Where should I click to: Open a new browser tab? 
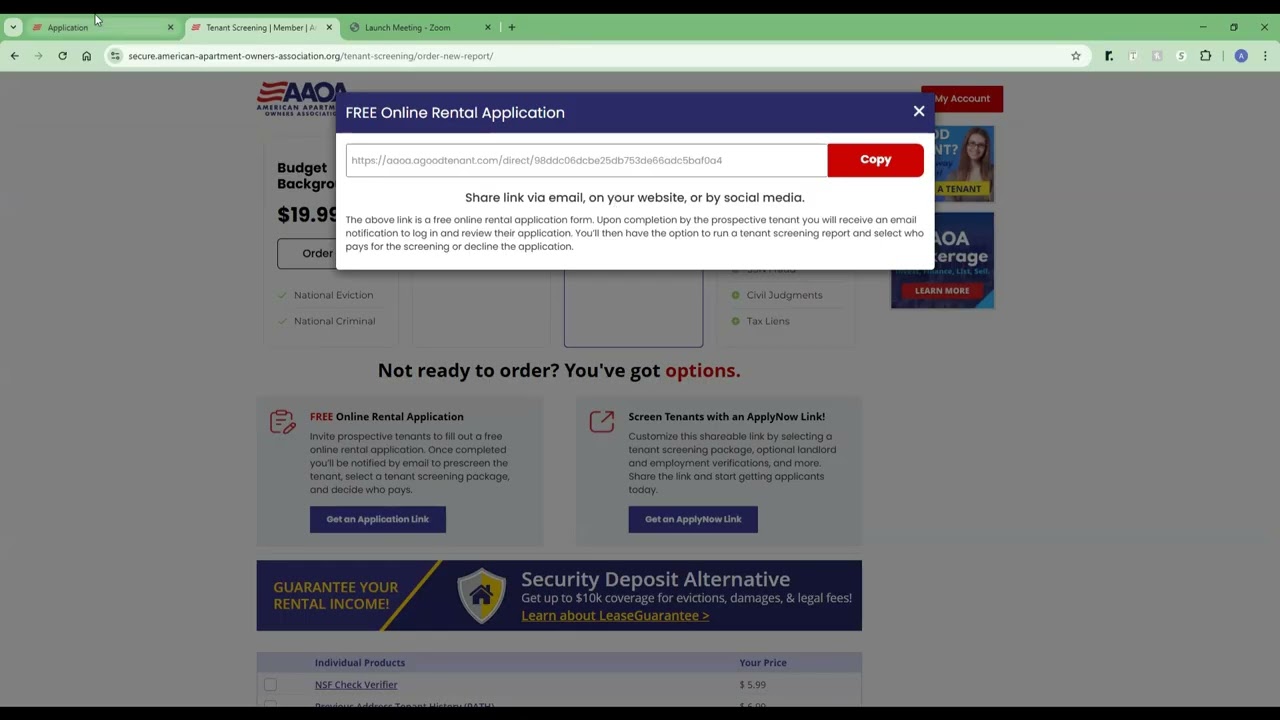click(512, 28)
